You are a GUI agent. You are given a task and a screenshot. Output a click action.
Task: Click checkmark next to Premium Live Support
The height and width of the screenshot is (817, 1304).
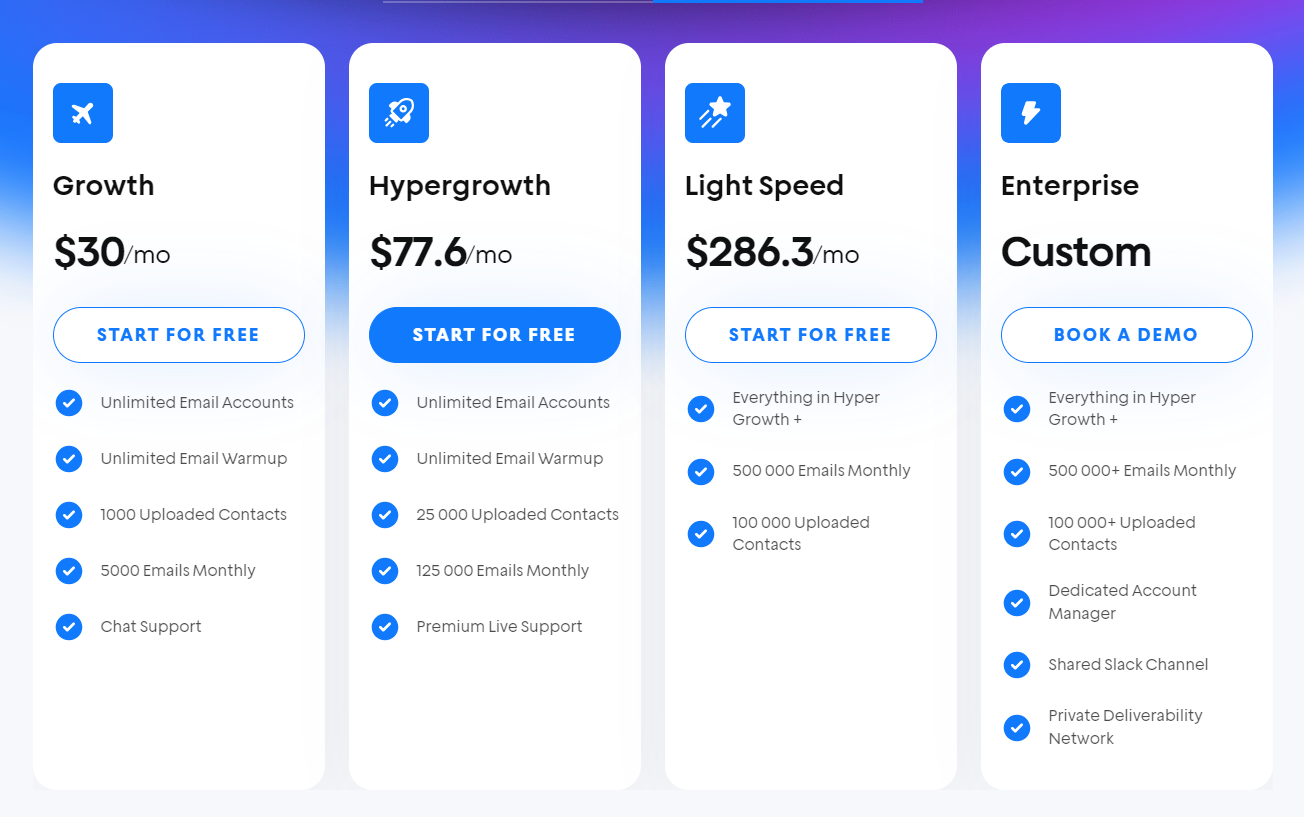(x=385, y=627)
